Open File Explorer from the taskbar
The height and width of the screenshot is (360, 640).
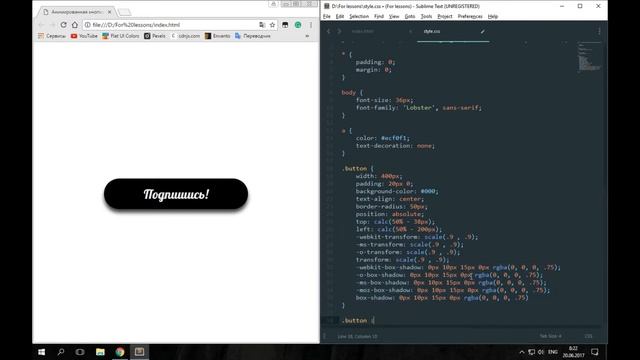[x=100, y=352]
